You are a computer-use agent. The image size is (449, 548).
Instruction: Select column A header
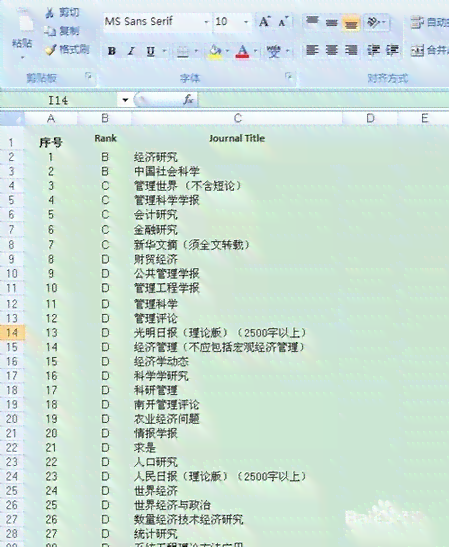tap(51, 119)
